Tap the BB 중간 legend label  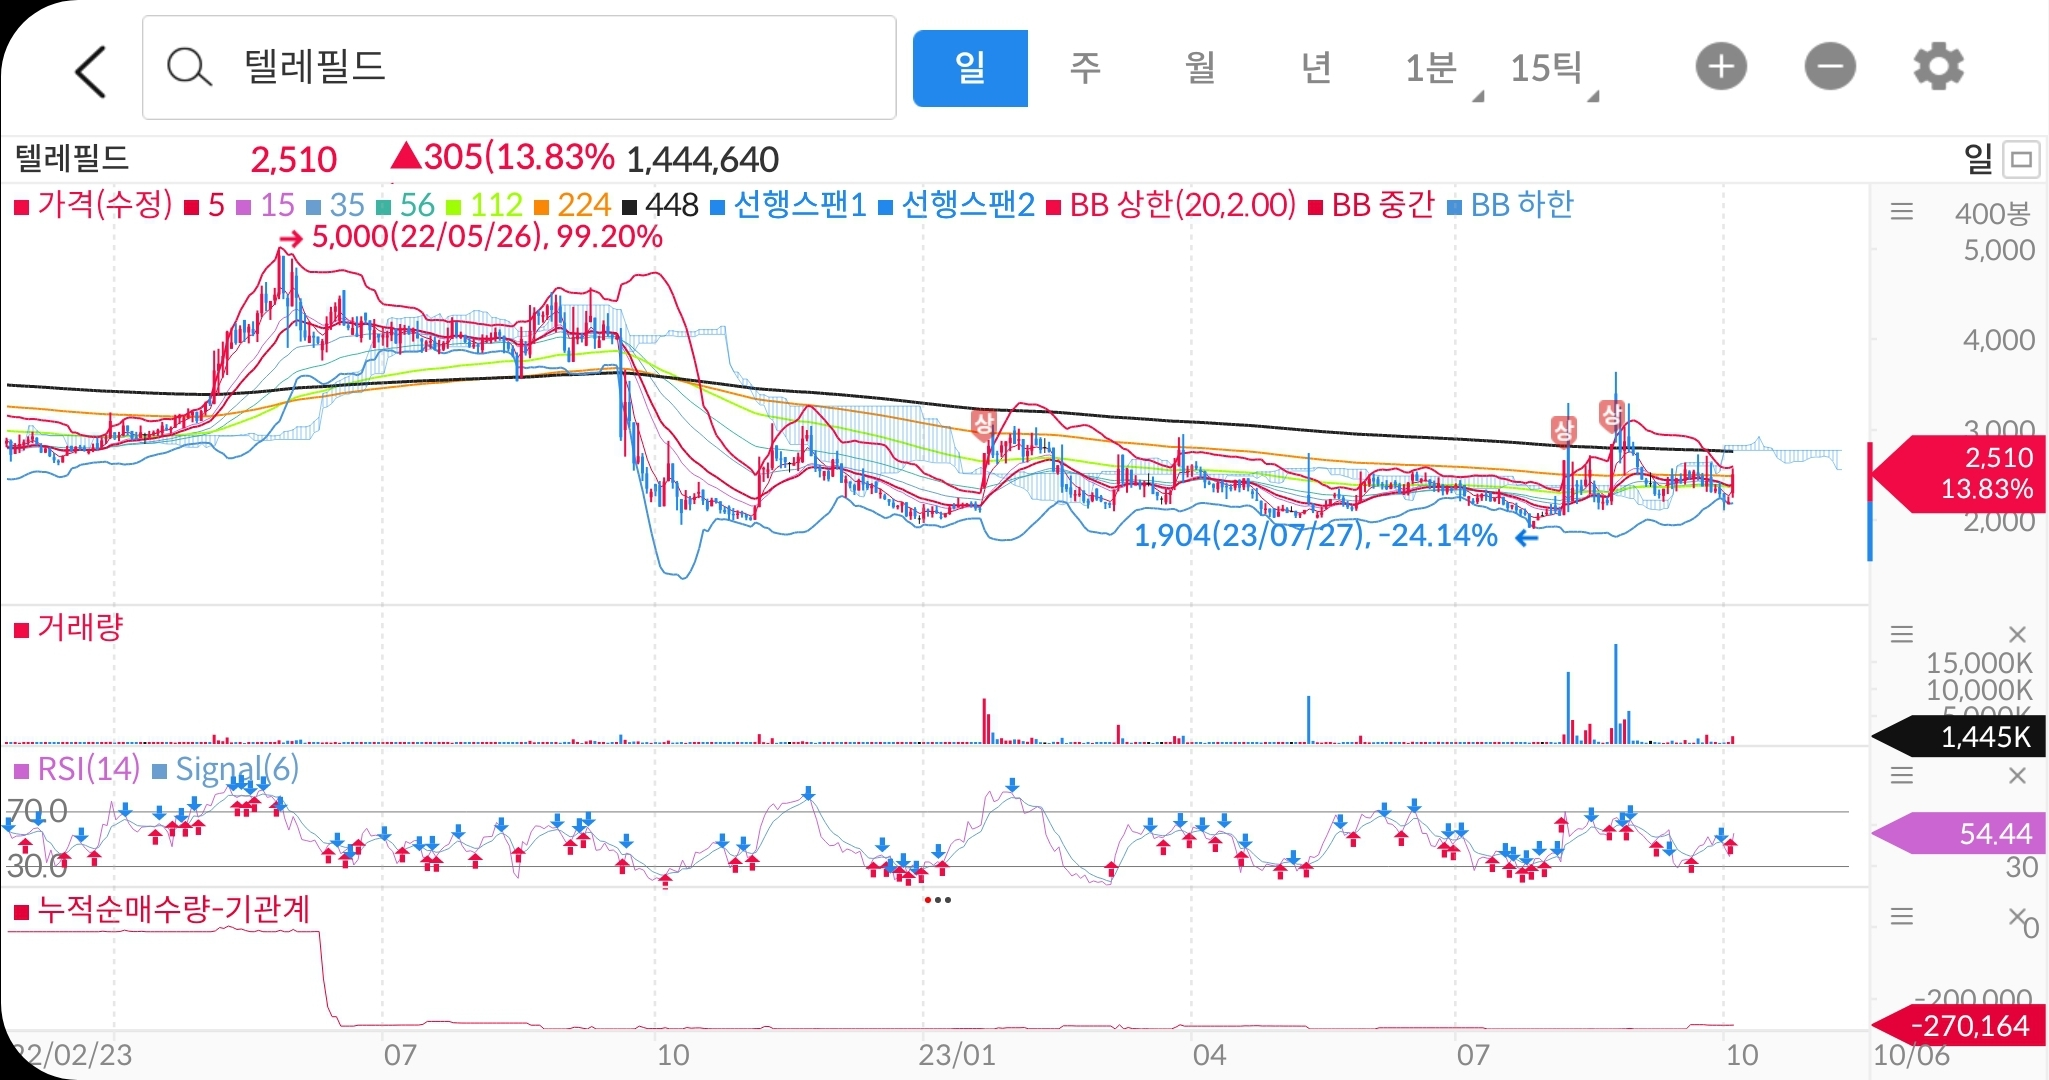coord(1372,205)
